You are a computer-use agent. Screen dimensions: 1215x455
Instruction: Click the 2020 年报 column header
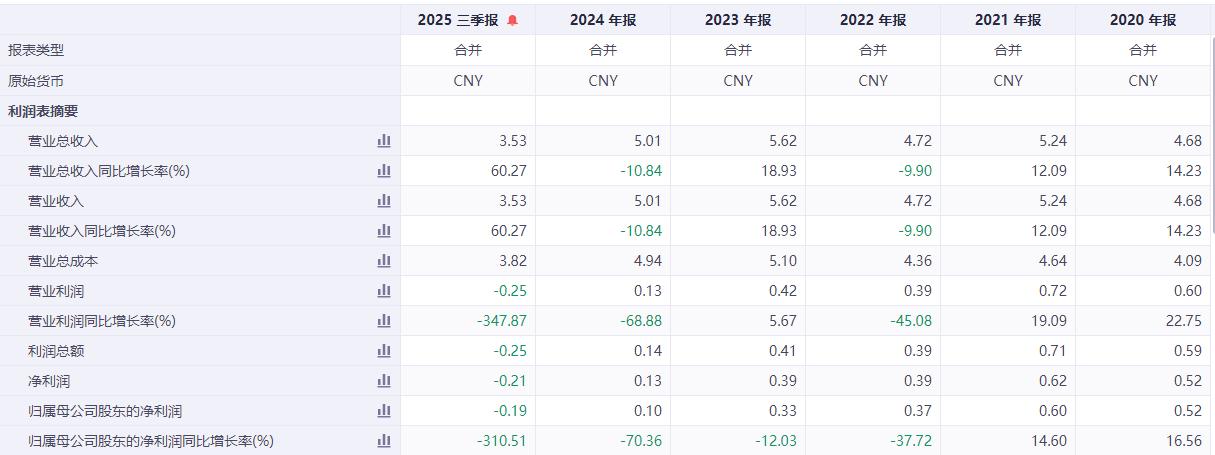click(1143, 20)
